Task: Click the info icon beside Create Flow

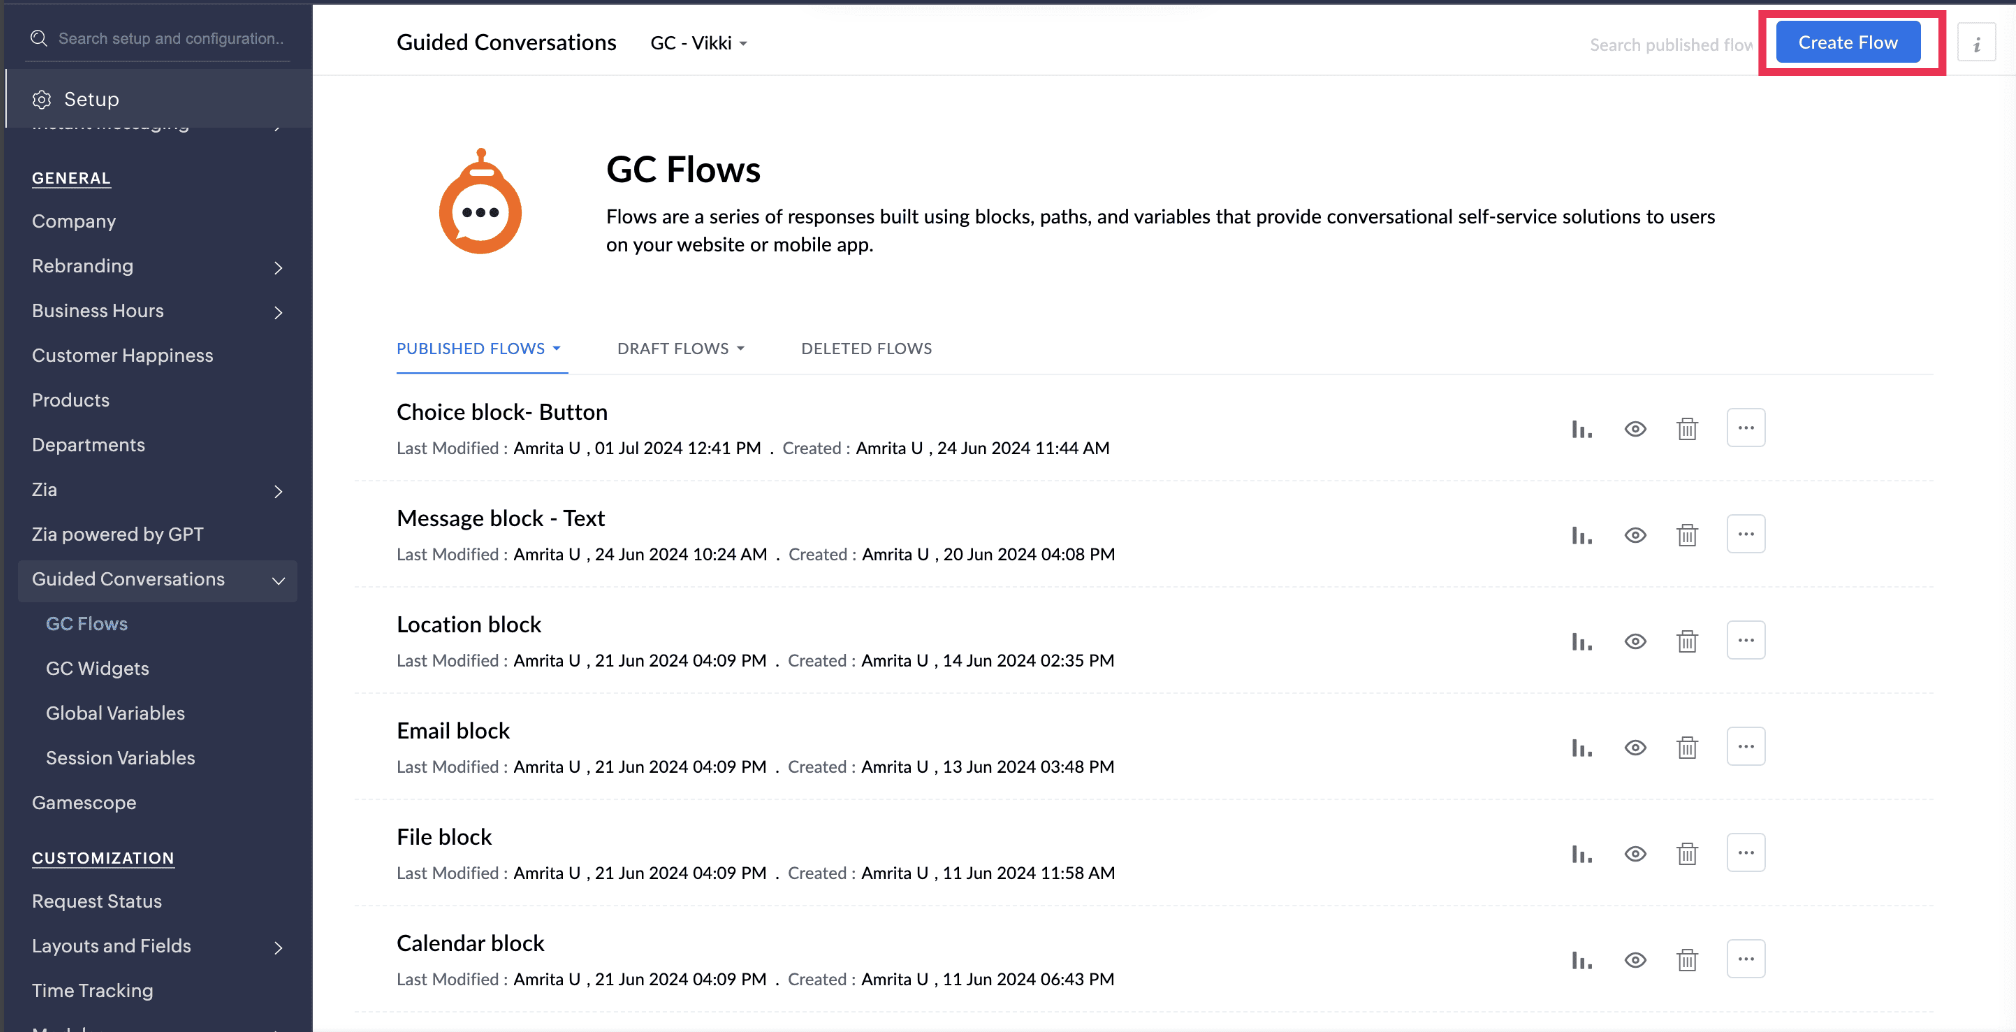Action: [x=1976, y=44]
